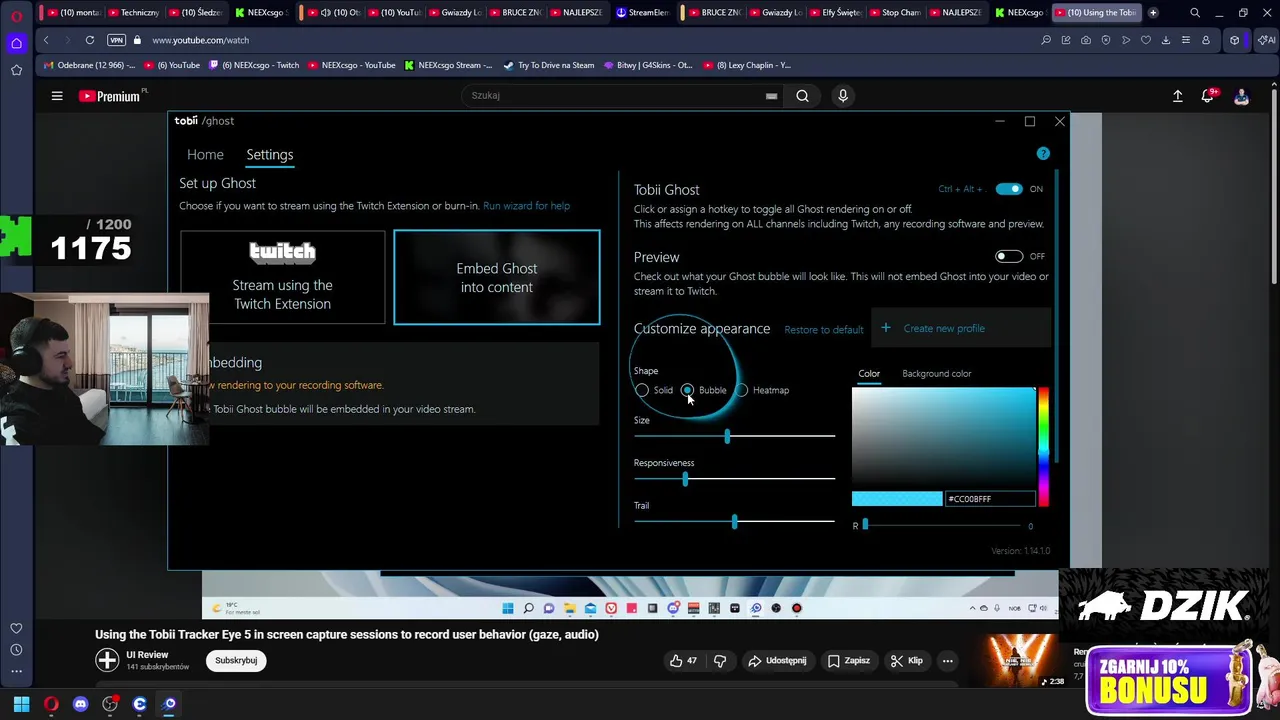Image resolution: width=1280 pixels, height=720 pixels.
Task: Click Restore to default
Action: click(x=823, y=330)
